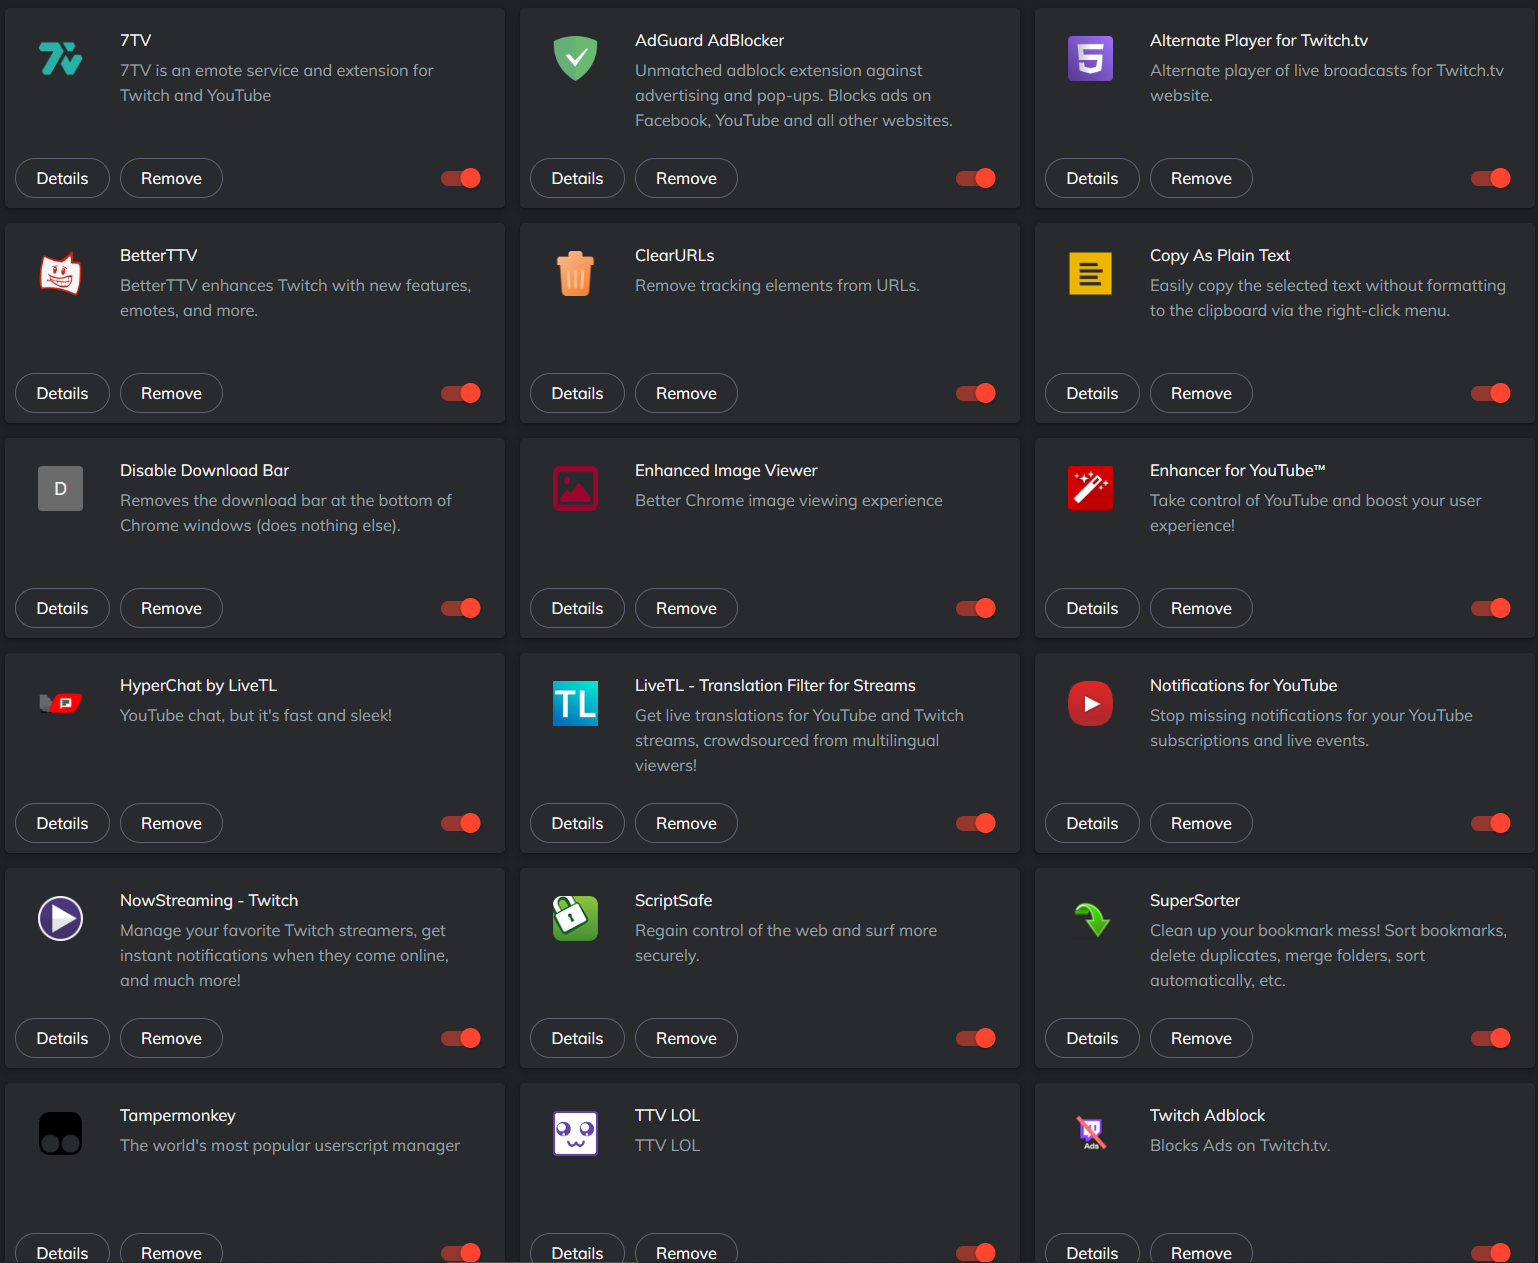The width and height of the screenshot is (1538, 1263).
Task: Open Details for Alternate Player for Twitch.tv
Action: click(x=1092, y=178)
